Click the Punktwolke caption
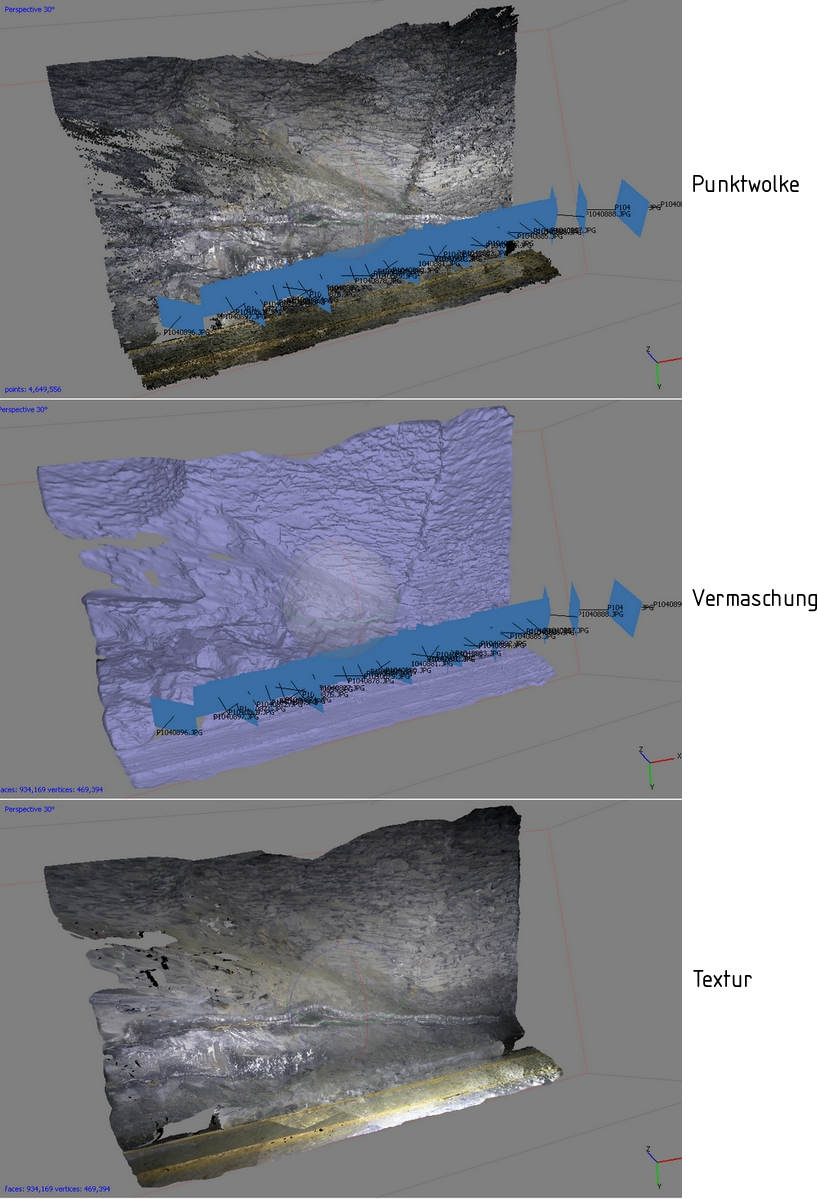Image resolution: width=818 pixels, height=1199 pixels. pos(745,184)
